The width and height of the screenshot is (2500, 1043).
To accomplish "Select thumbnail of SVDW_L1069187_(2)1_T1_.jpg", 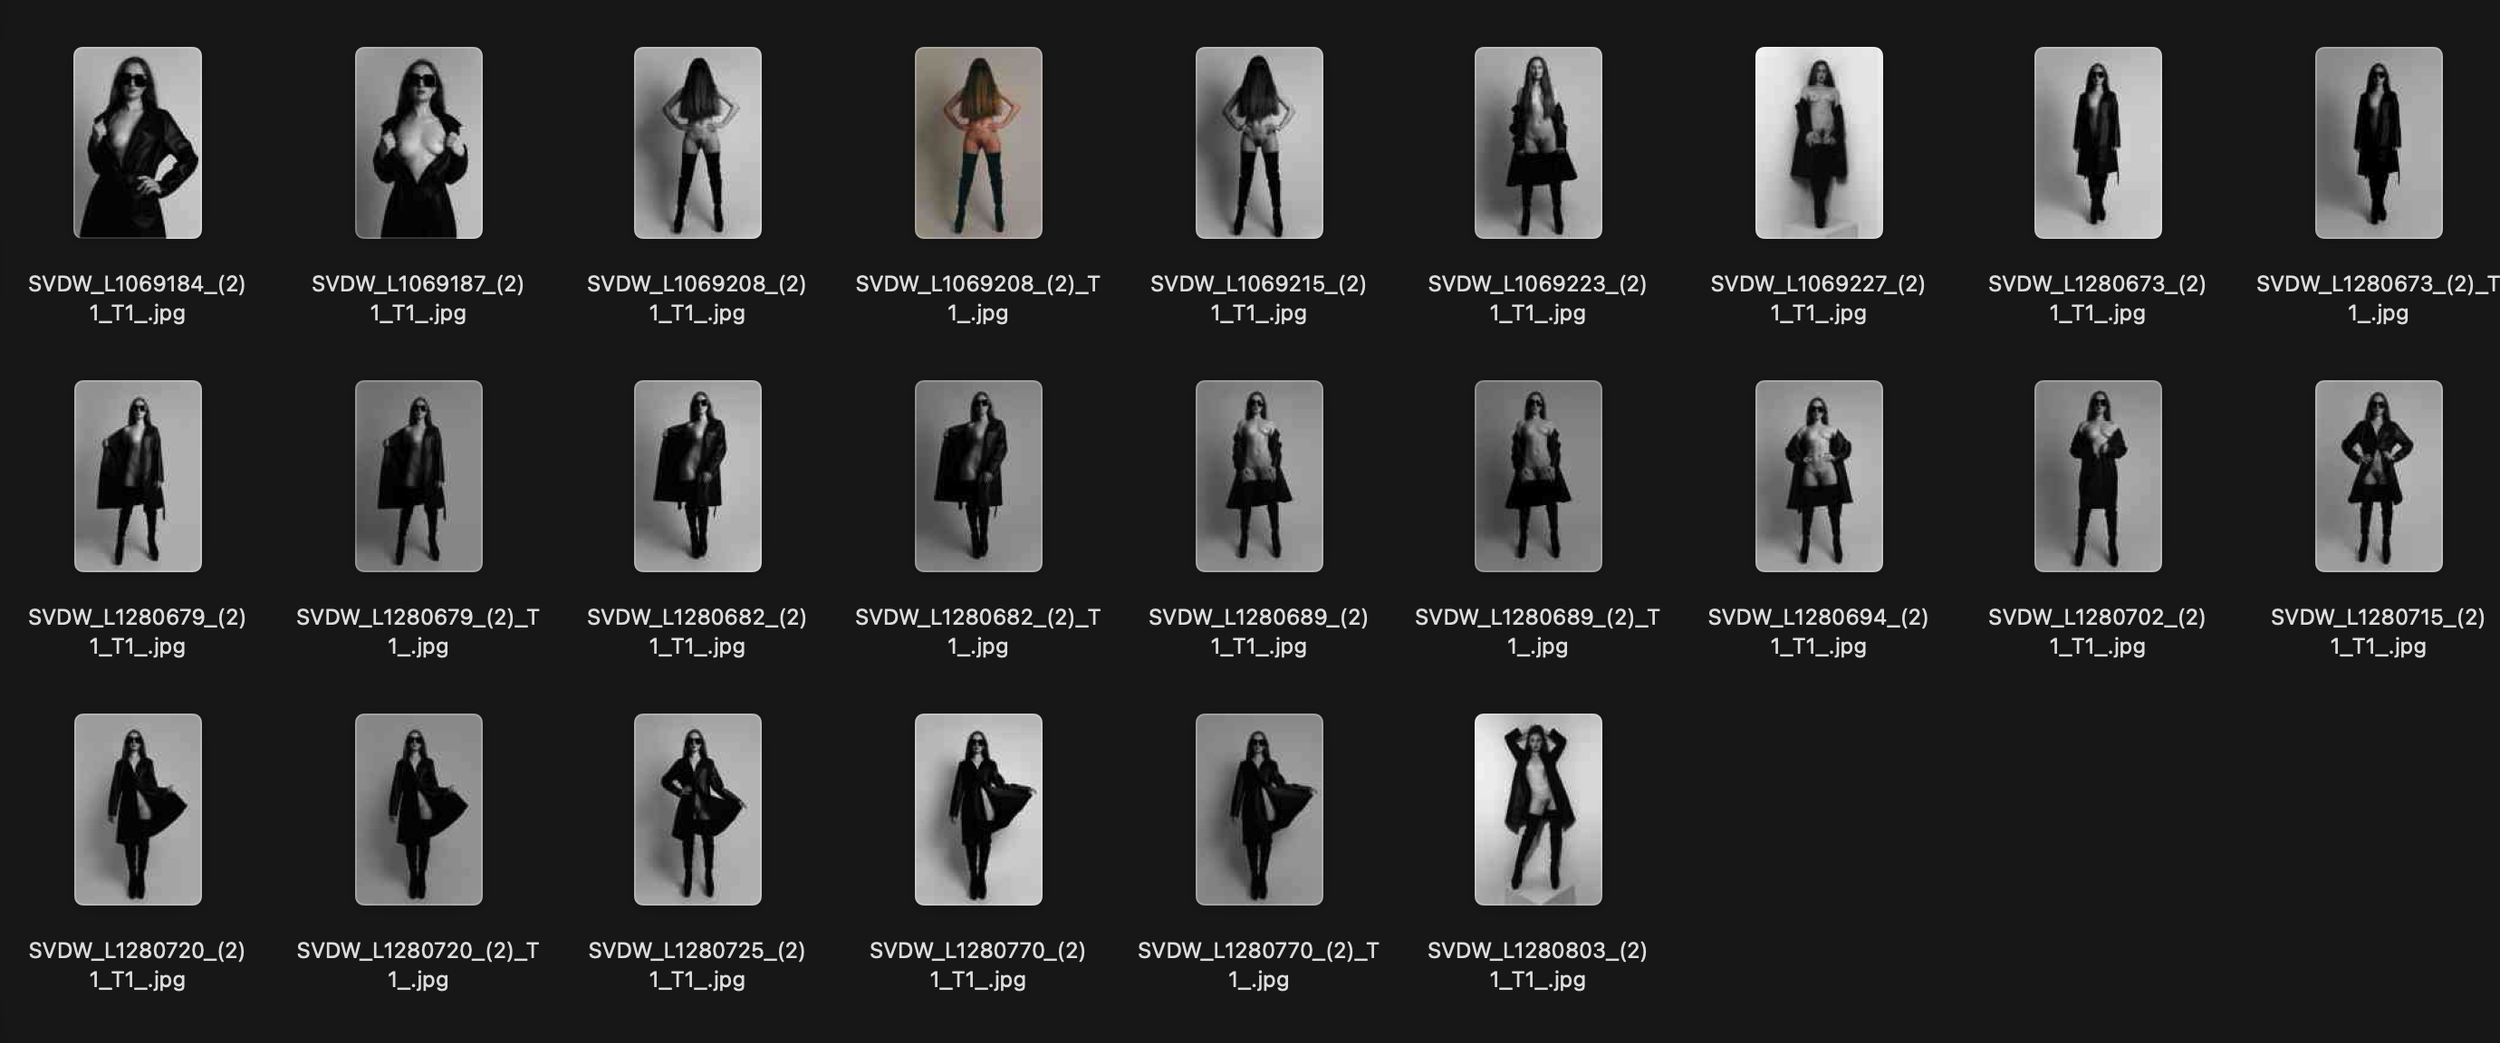I will pos(418,143).
